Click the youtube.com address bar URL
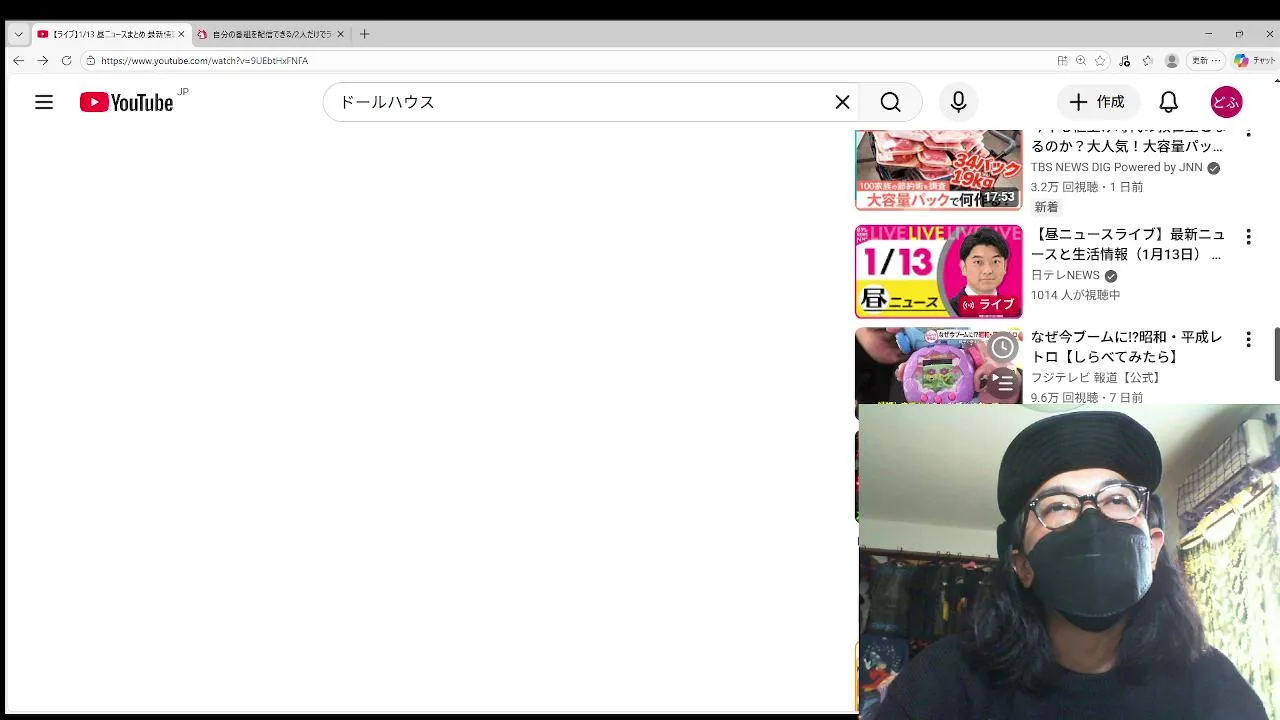This screenshot has height=720, width=1280. coord(204,61)
